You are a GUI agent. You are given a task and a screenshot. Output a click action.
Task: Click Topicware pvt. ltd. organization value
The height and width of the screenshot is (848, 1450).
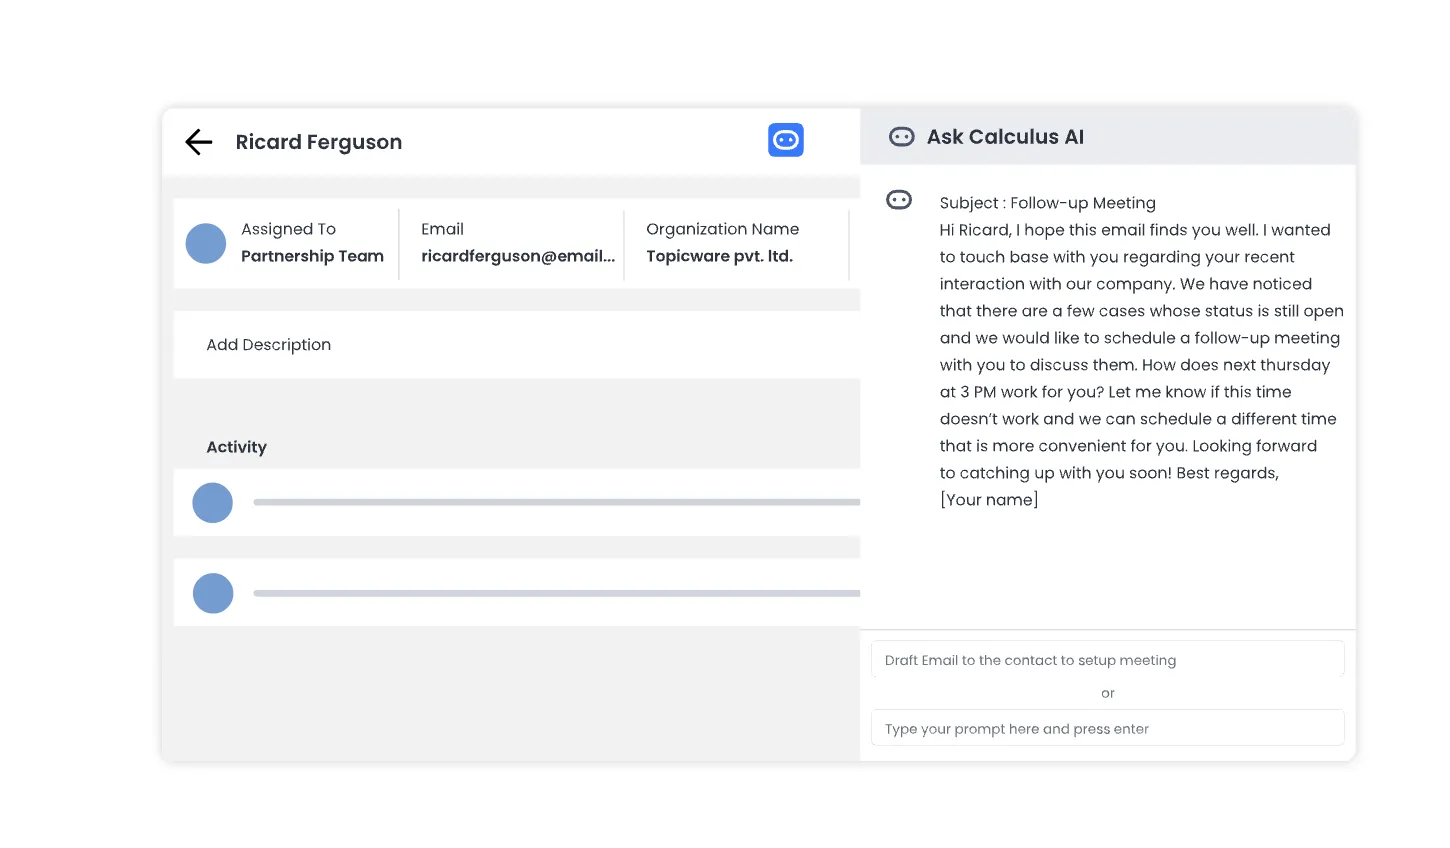point(719,256)
